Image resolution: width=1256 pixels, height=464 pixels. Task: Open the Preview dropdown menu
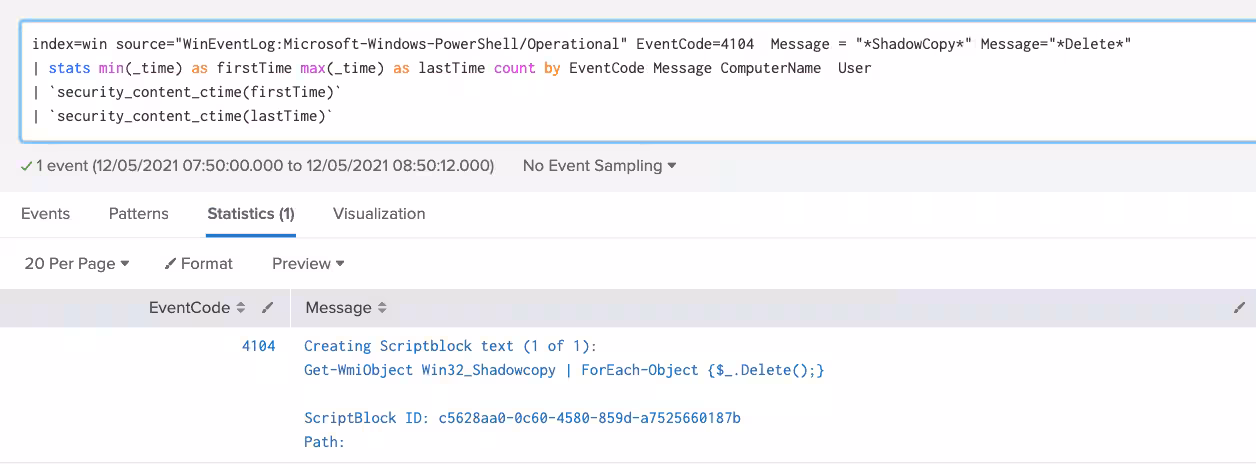tap(308, 264)
